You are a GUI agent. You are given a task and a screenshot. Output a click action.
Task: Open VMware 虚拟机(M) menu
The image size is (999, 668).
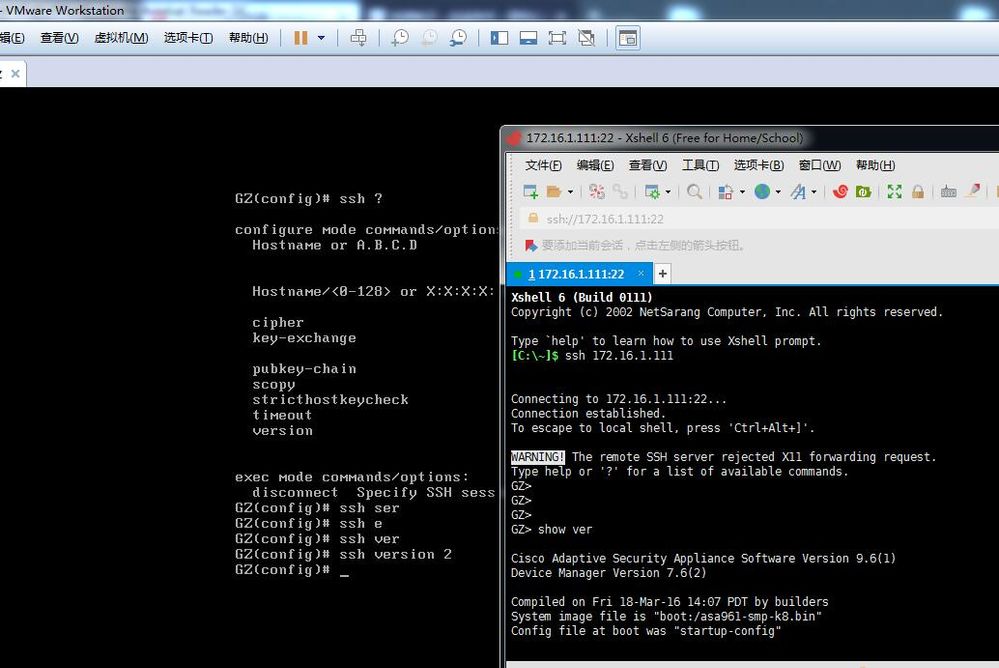tap(121, 38)
